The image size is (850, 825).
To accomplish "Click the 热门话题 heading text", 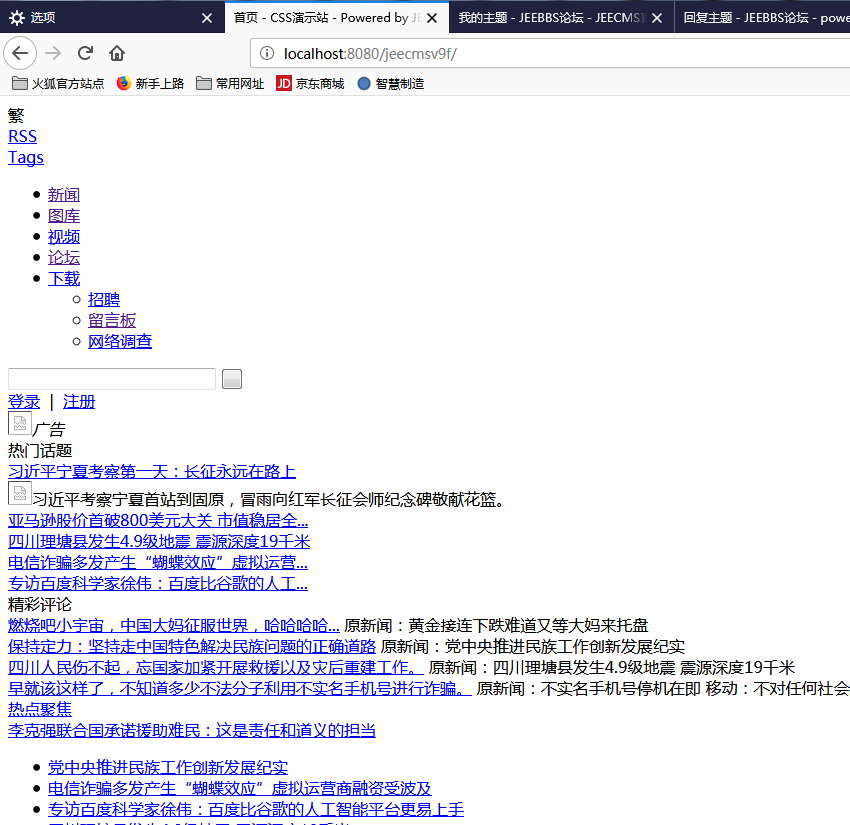I will [x=40, y=450].
